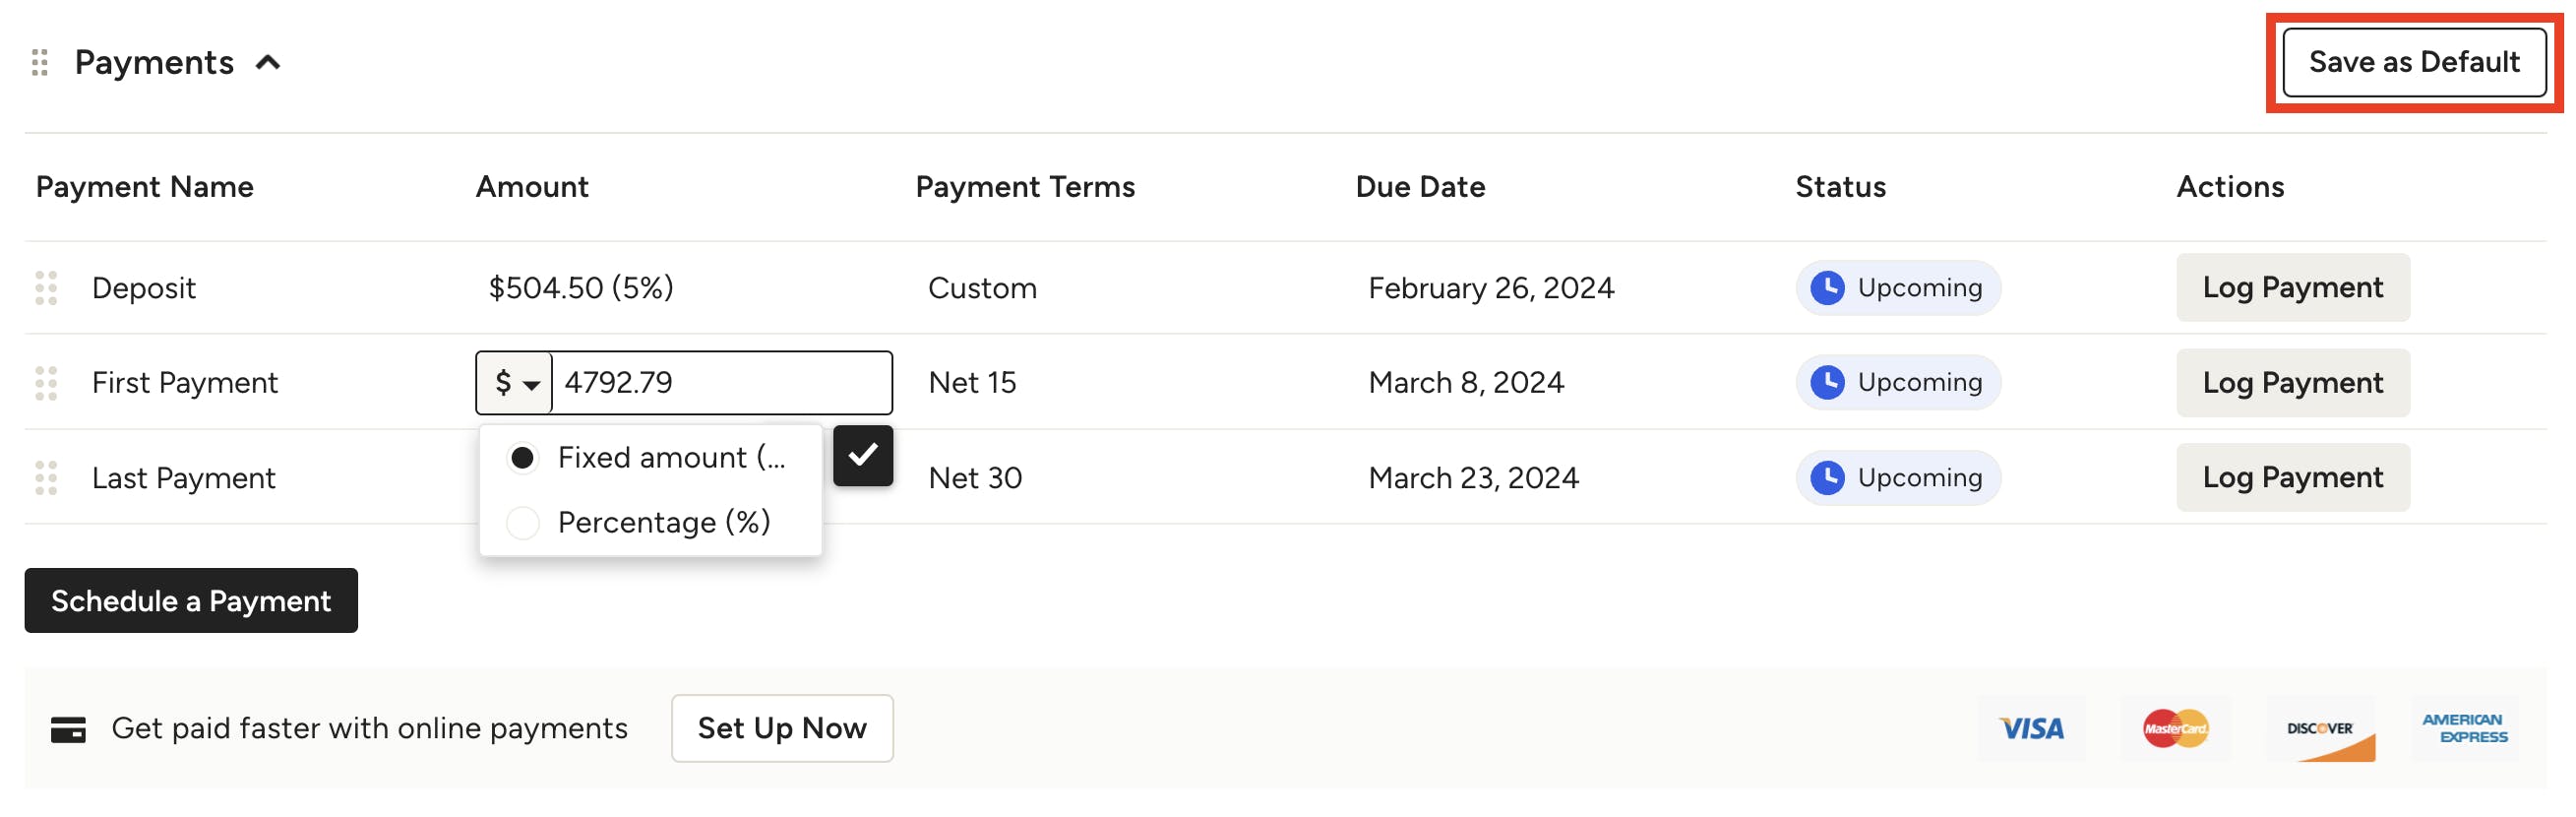Confirm amount with the checkmark button
Screen dimensions: 2576x817
(862, 456)
